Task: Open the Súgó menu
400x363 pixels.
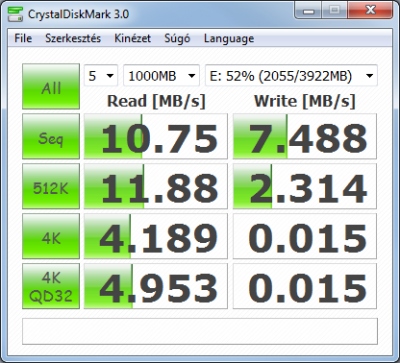Action: point(177,38)
